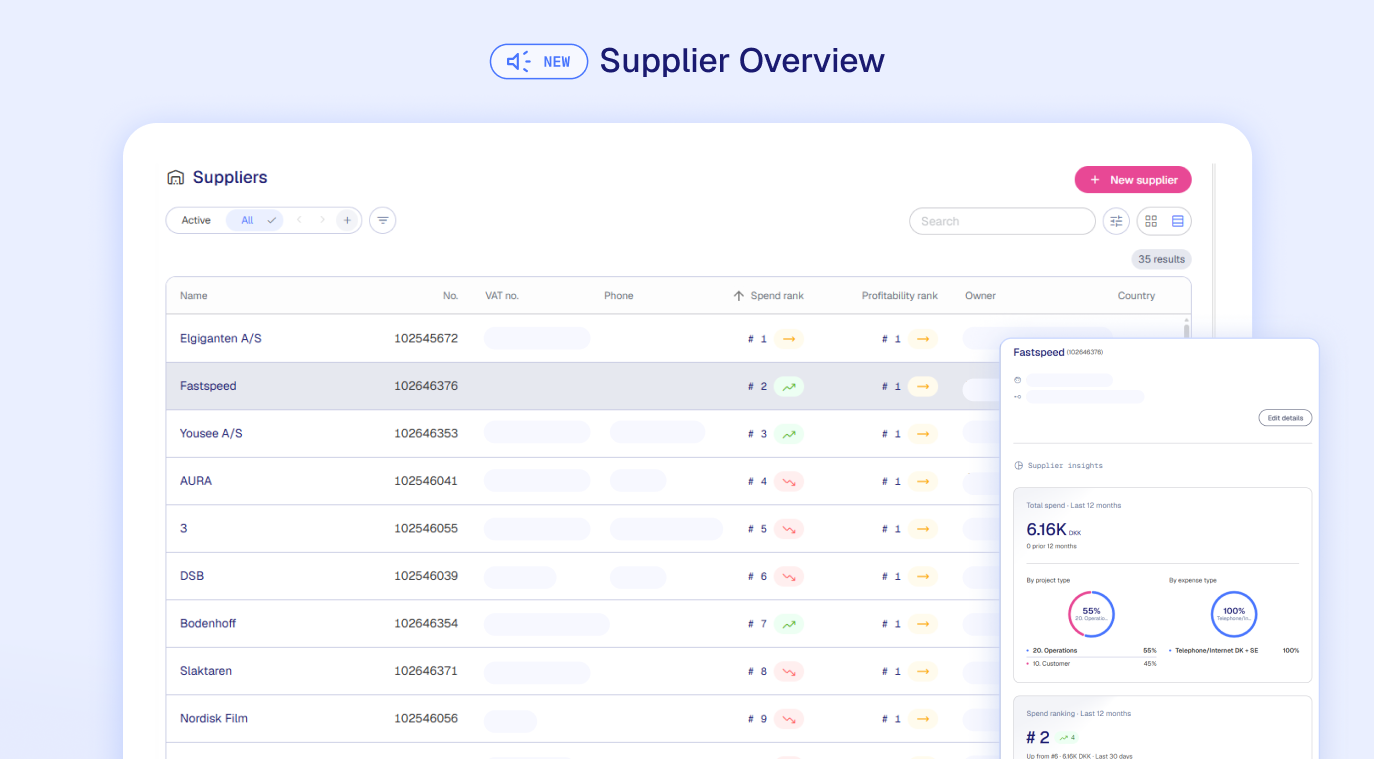
Task: Click the New supplier button
Action: point(1133,180)
